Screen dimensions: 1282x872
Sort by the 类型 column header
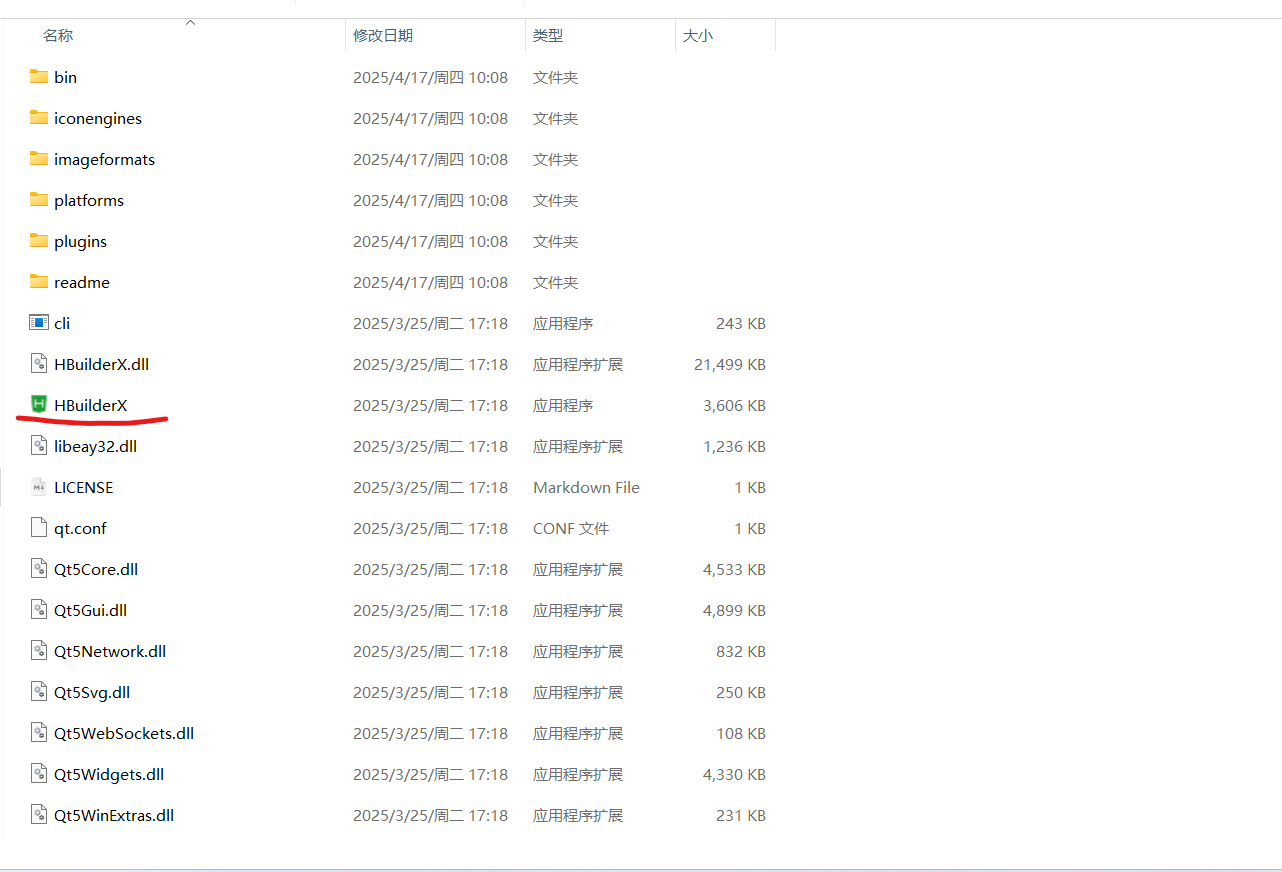tap(548, 35)
